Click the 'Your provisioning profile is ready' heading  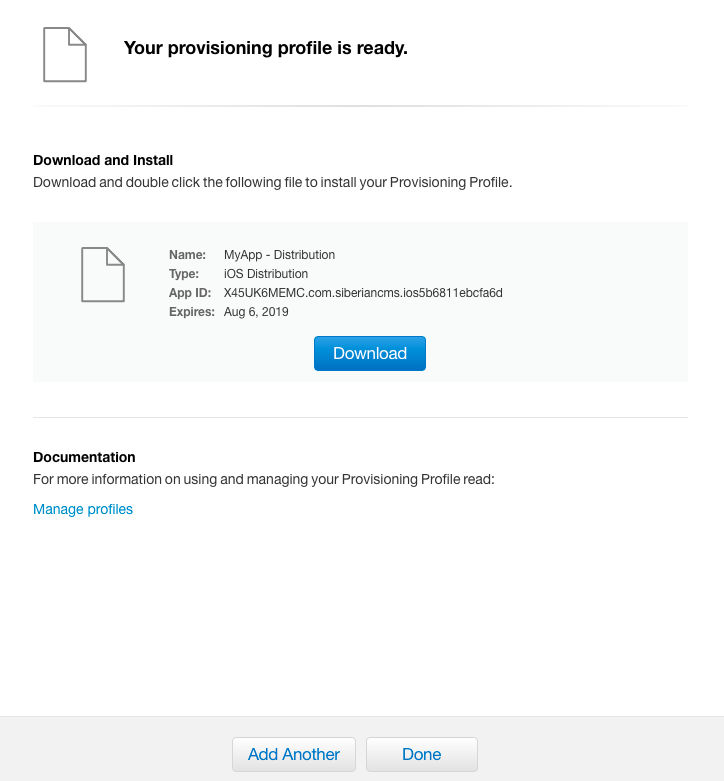point(265,47)
